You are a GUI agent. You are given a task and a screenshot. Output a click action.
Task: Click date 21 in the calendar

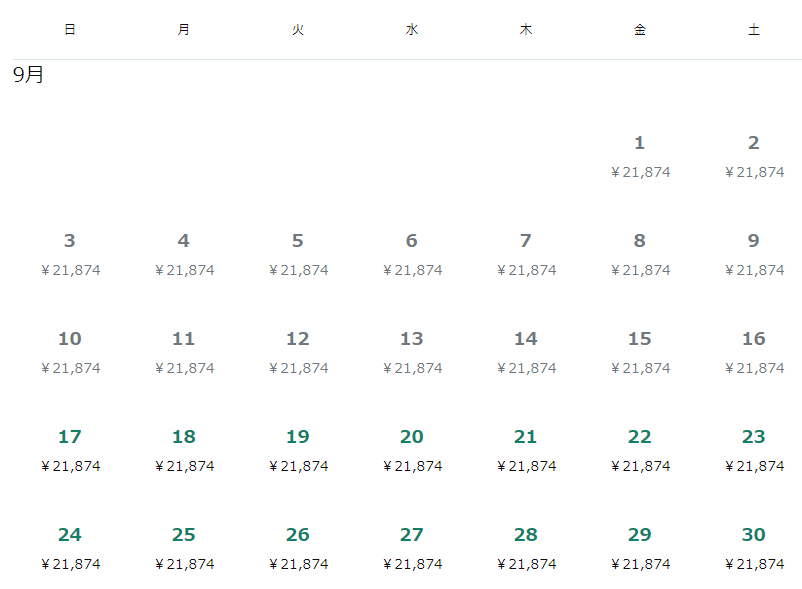tap(526, 449)
